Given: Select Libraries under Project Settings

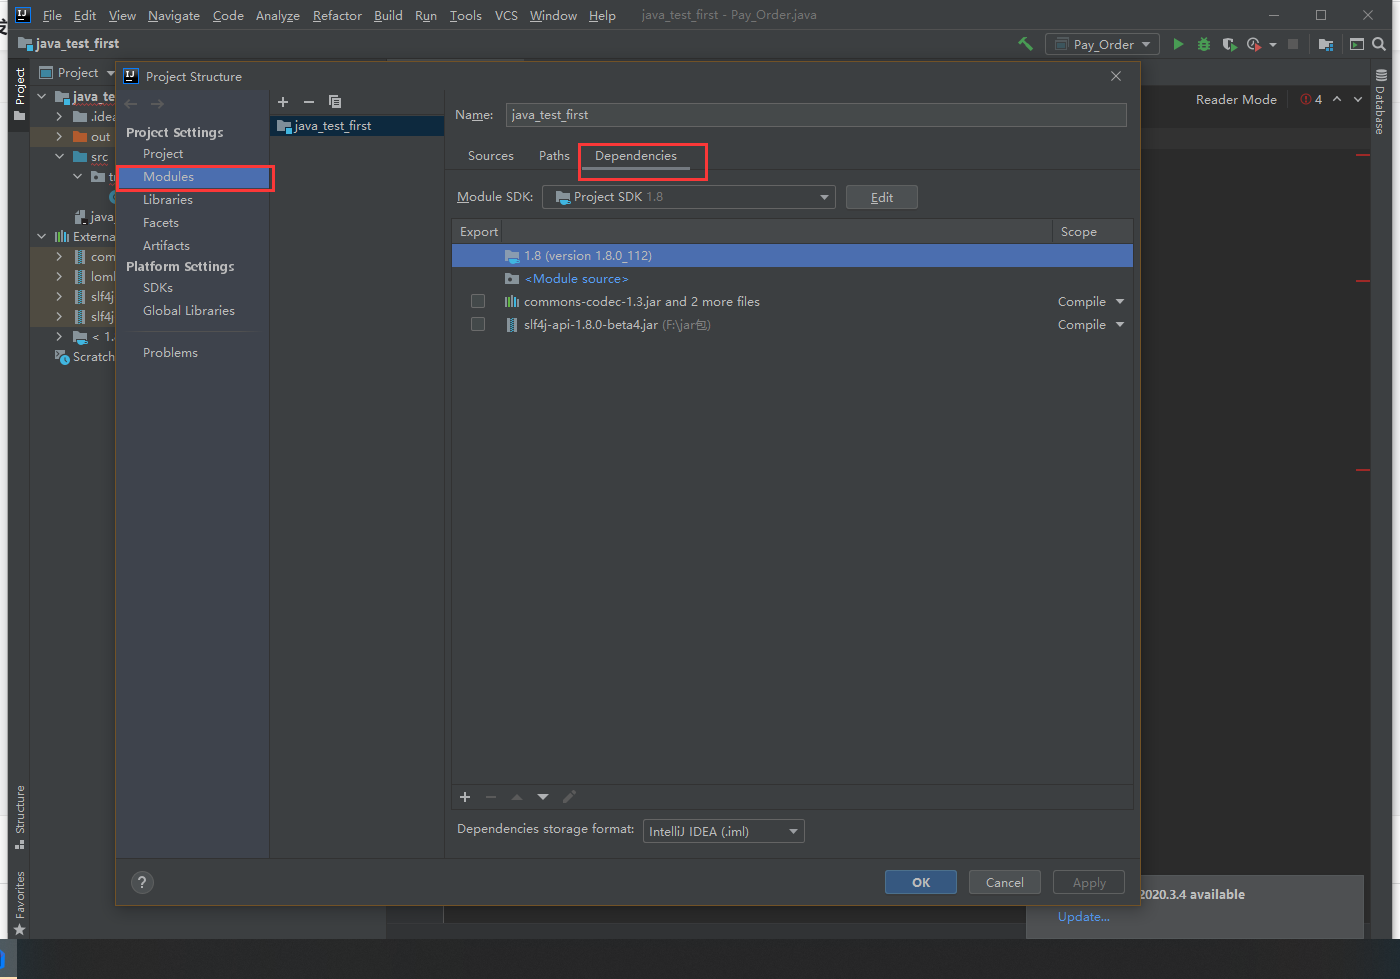Looking at the screenshot, I should (168, 200).
